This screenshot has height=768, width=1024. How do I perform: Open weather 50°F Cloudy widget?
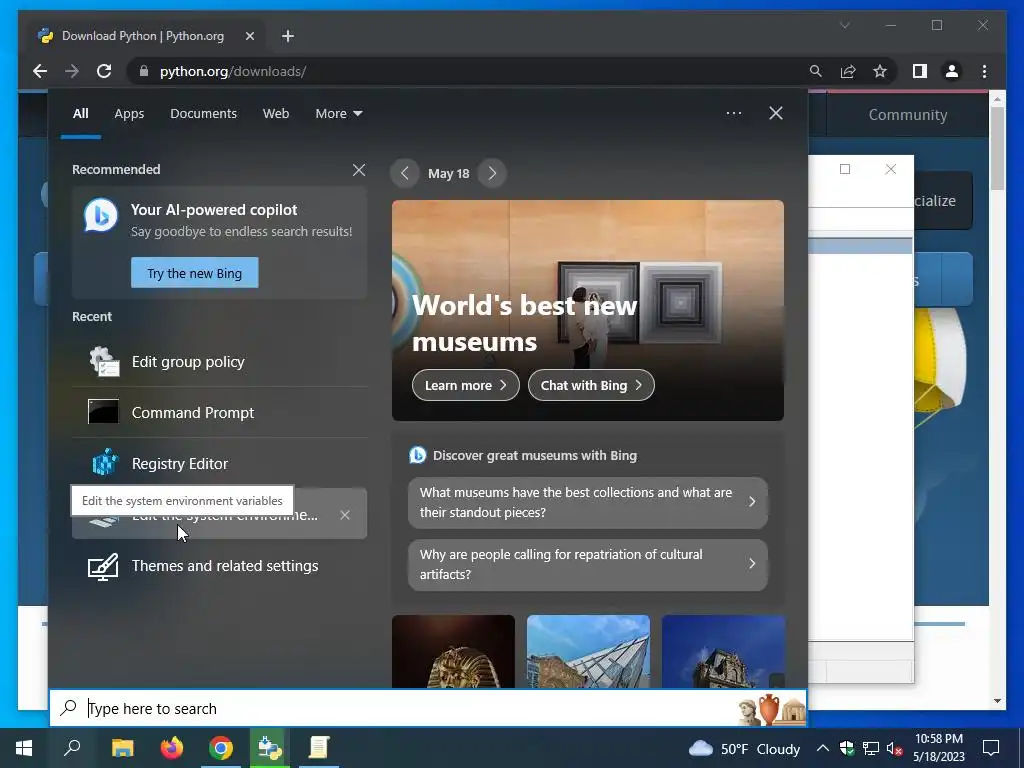pos(744,748)
